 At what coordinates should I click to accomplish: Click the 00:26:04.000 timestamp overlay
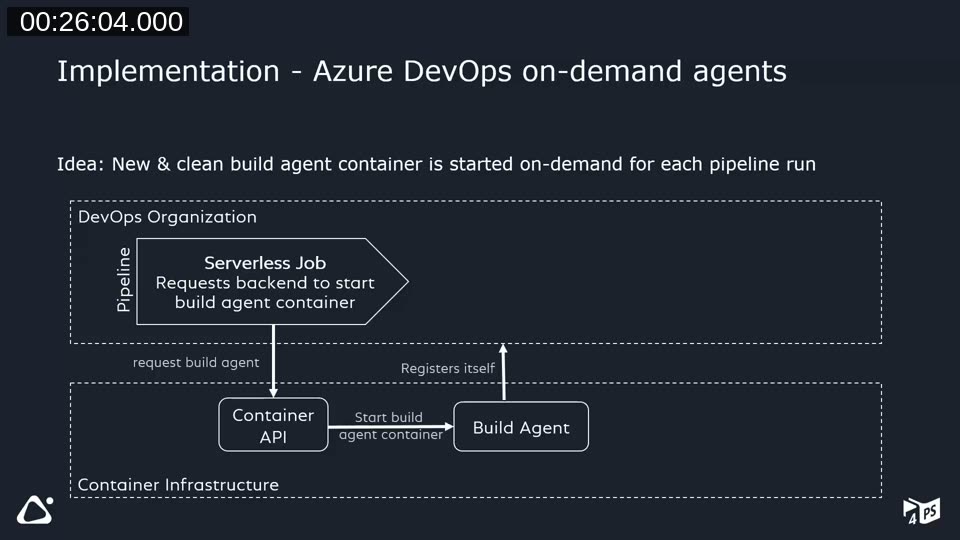pyautogui.click(x=98, y=21)
